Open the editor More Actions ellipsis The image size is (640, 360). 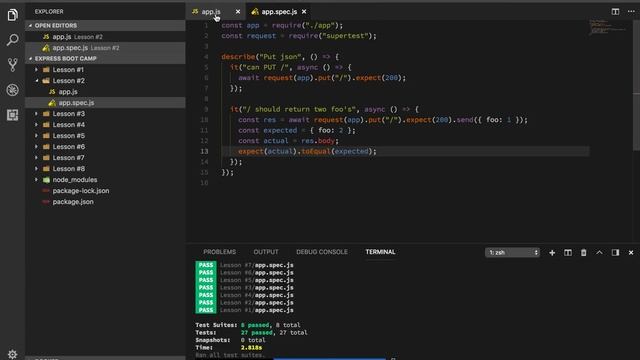pyautogui.click(x=631, y=11)
